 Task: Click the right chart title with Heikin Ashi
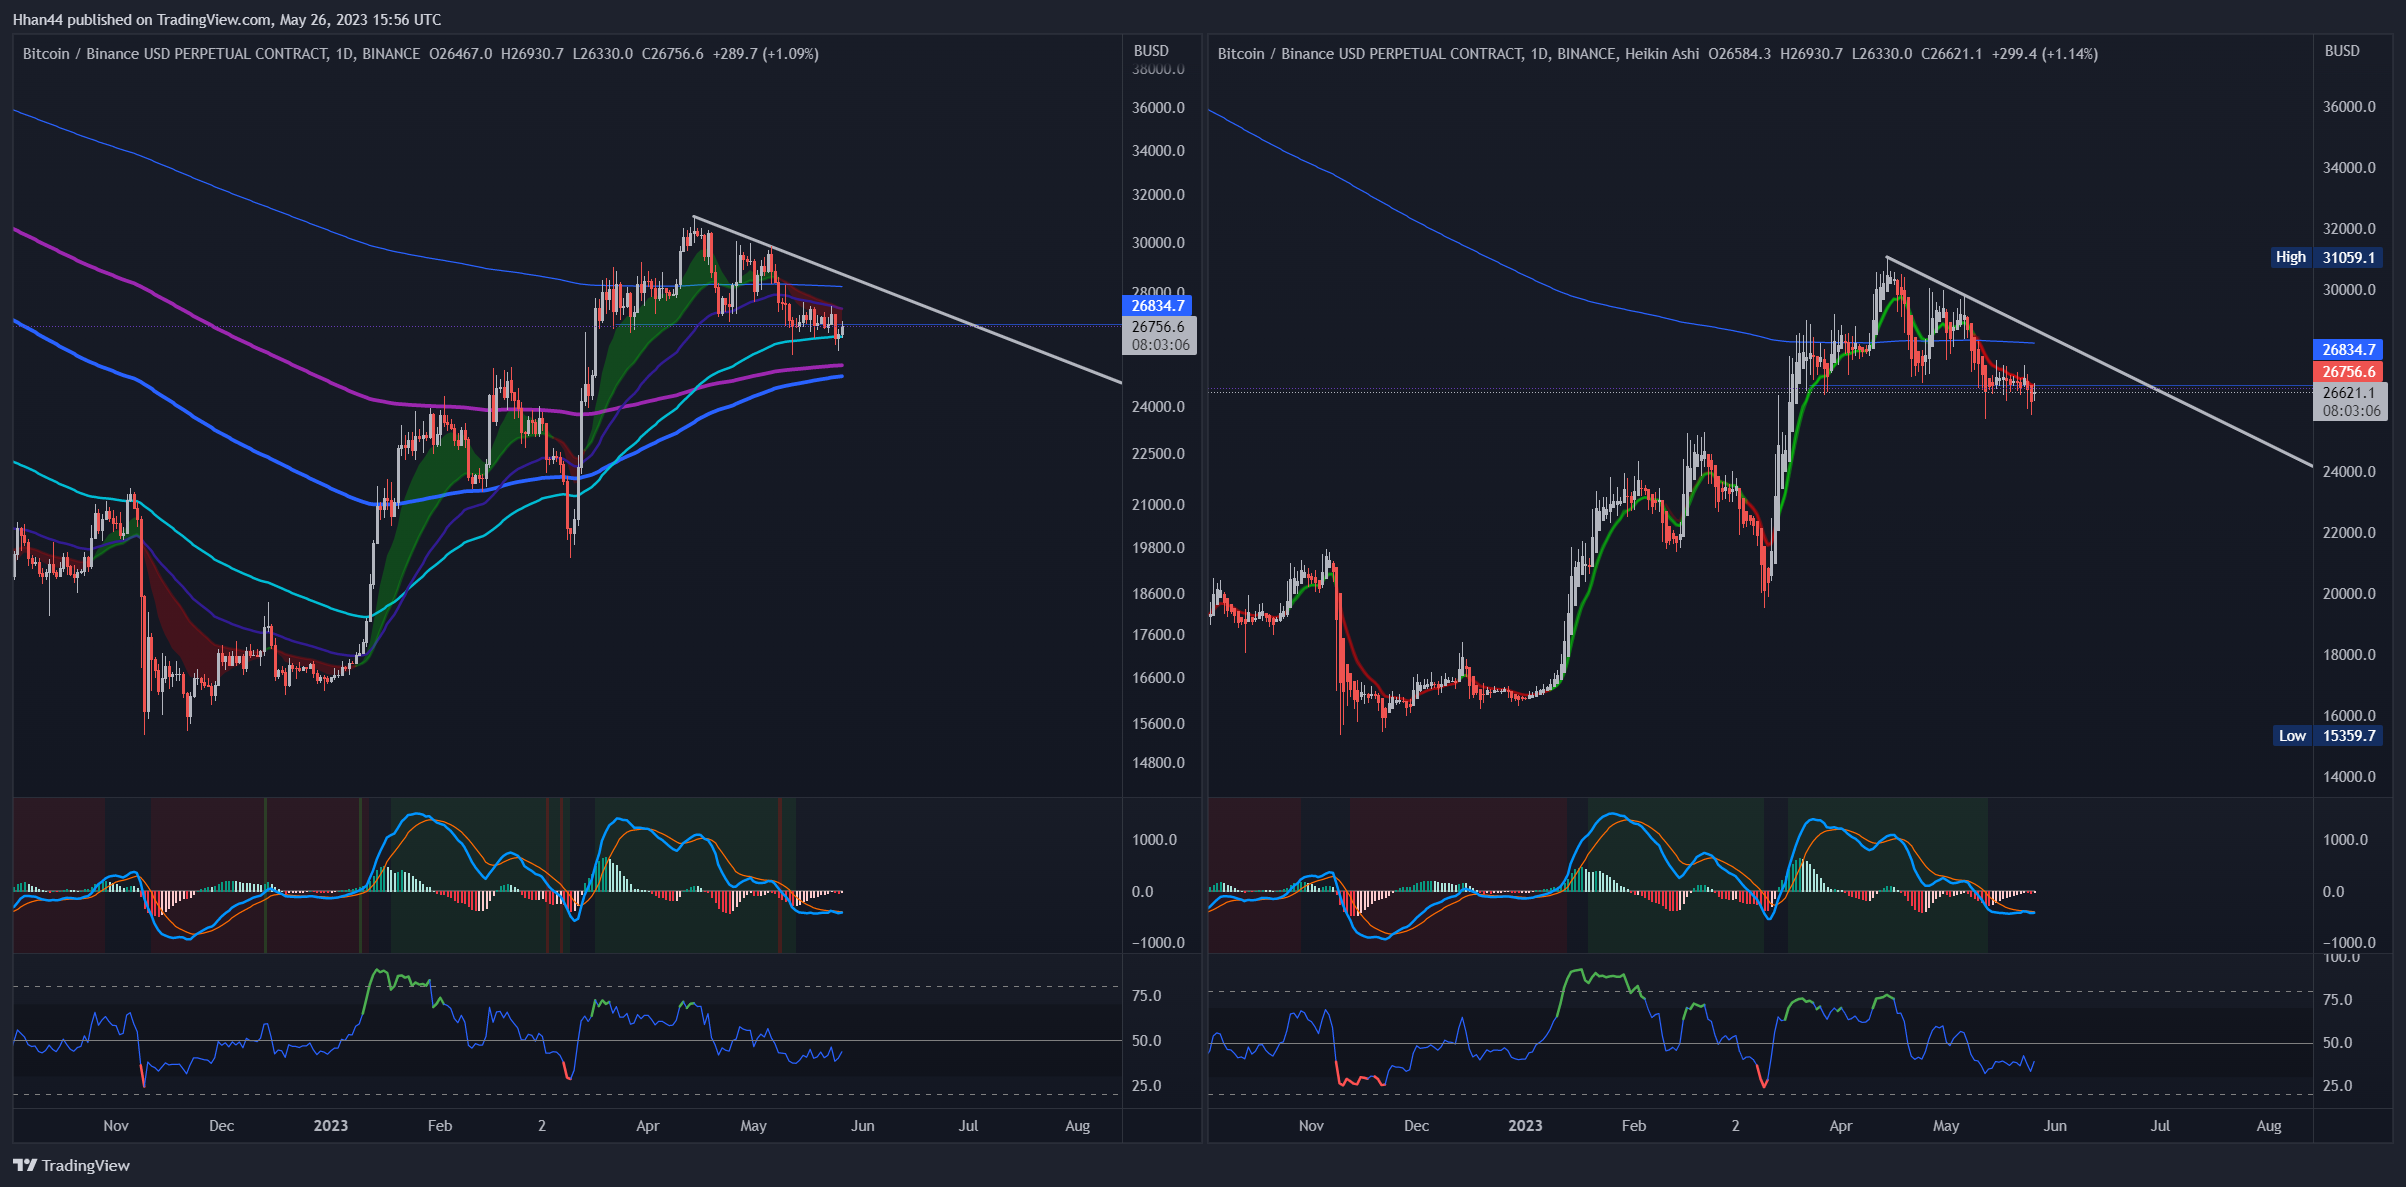1458,54
